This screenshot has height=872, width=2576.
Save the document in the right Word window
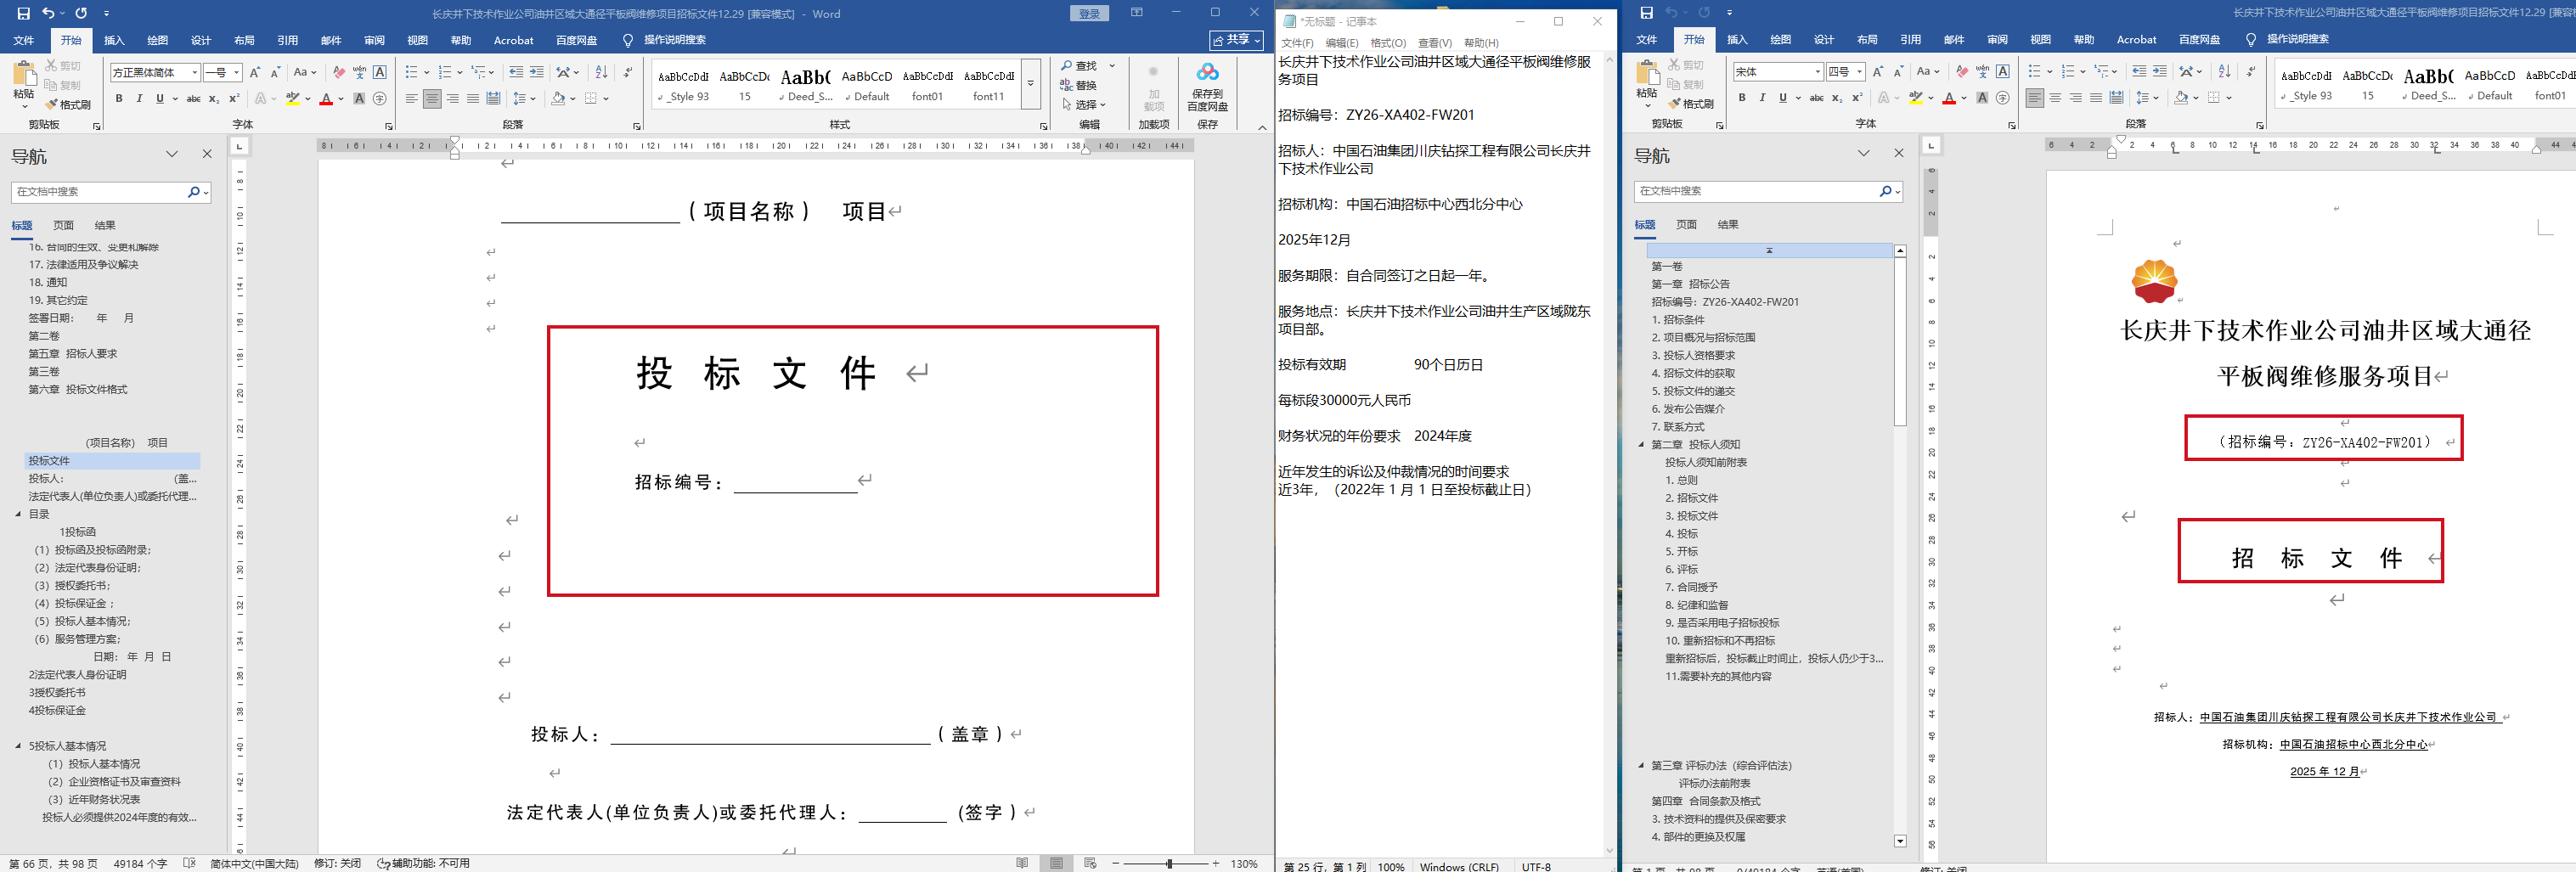(x=1647, y=13)
